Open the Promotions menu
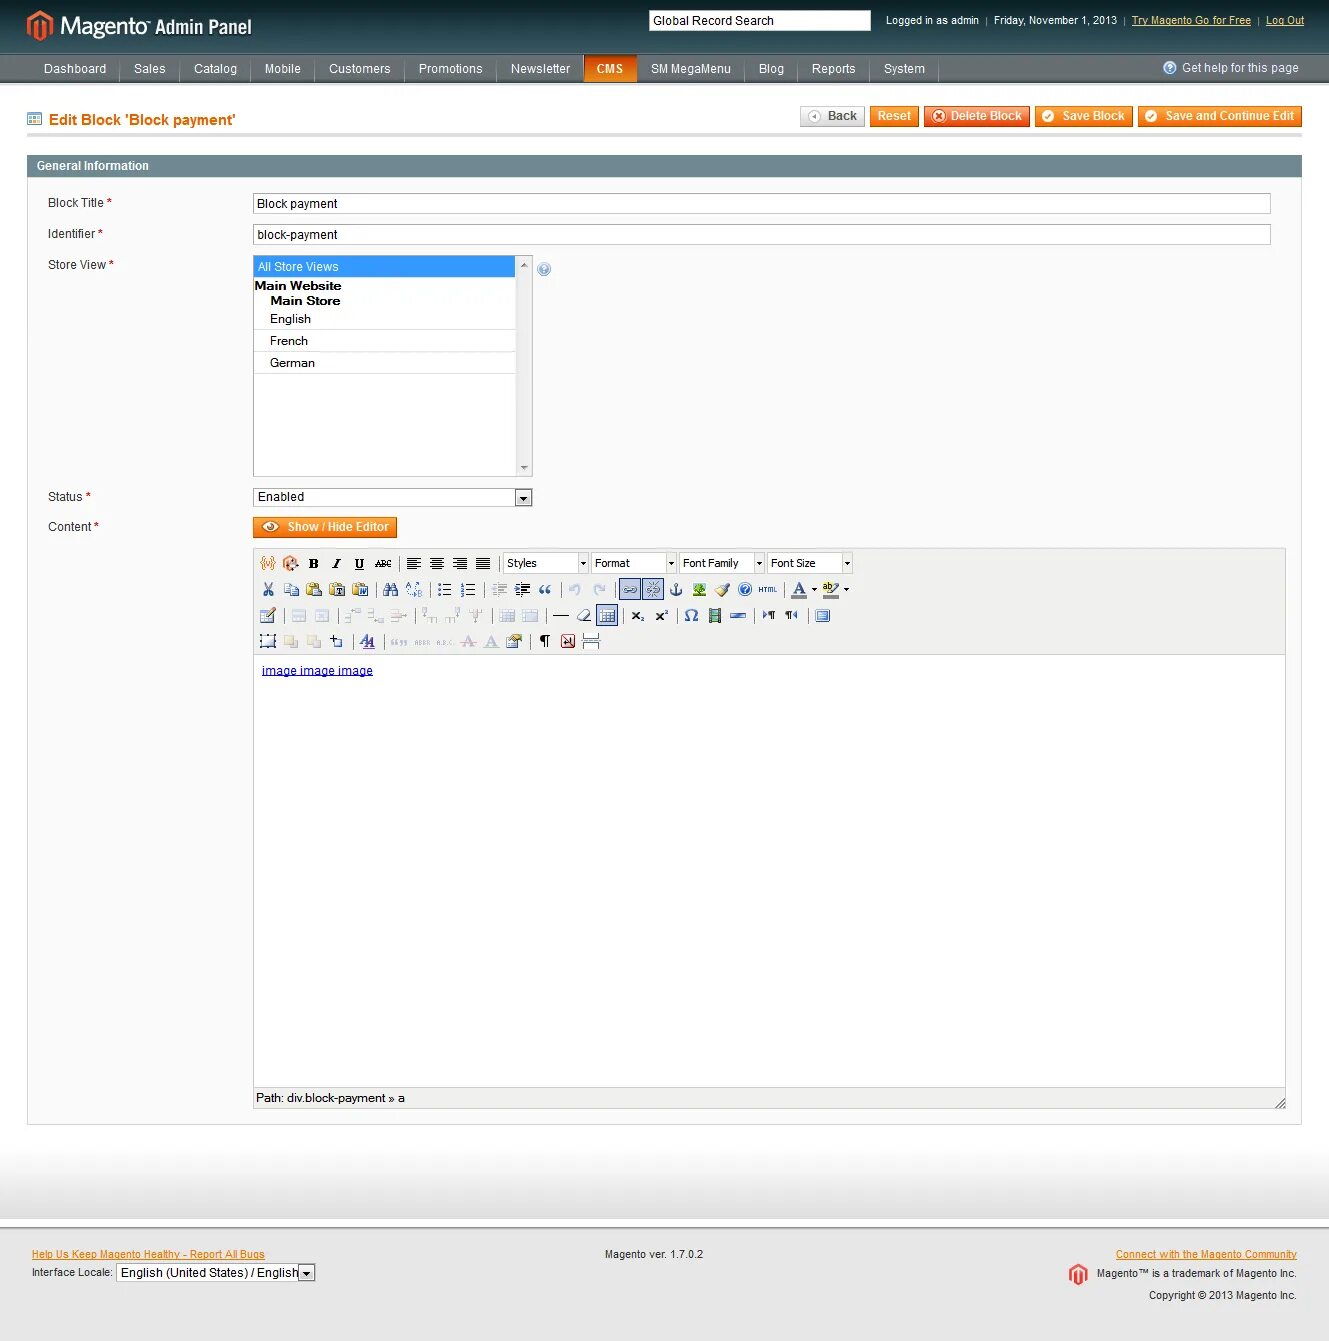The image size is (1329, 1341). click(450, 69)
